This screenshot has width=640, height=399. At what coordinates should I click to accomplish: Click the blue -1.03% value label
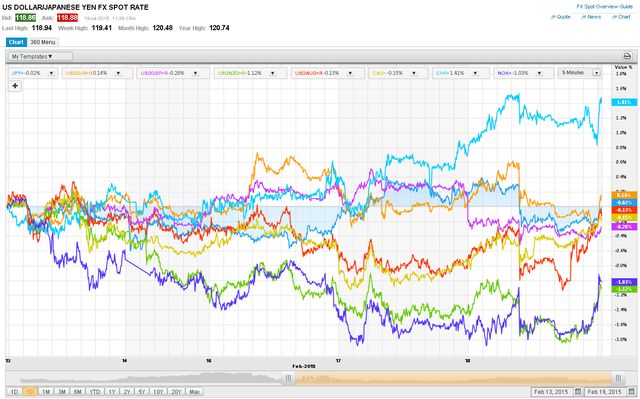(x=624, y=282)
